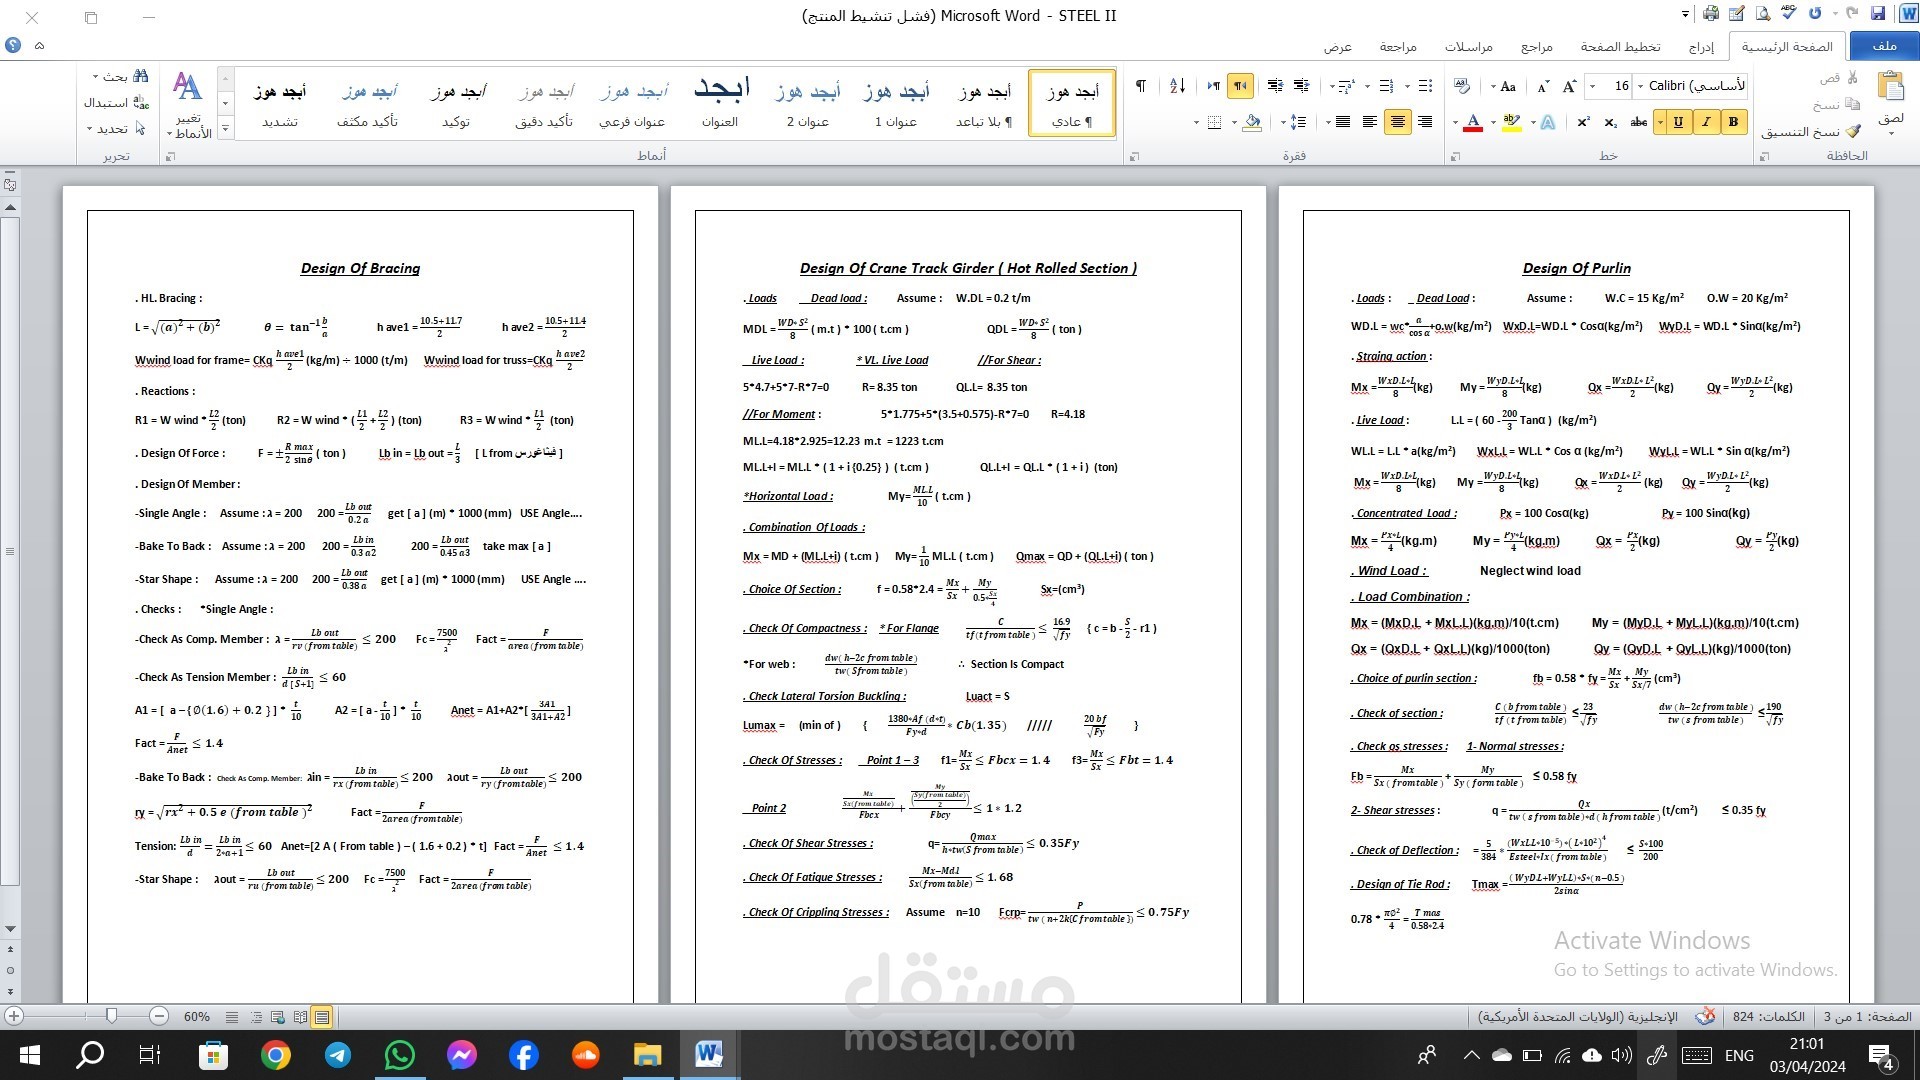Apply red font color
The image size is (1920, 1080).
(1472, 122)
